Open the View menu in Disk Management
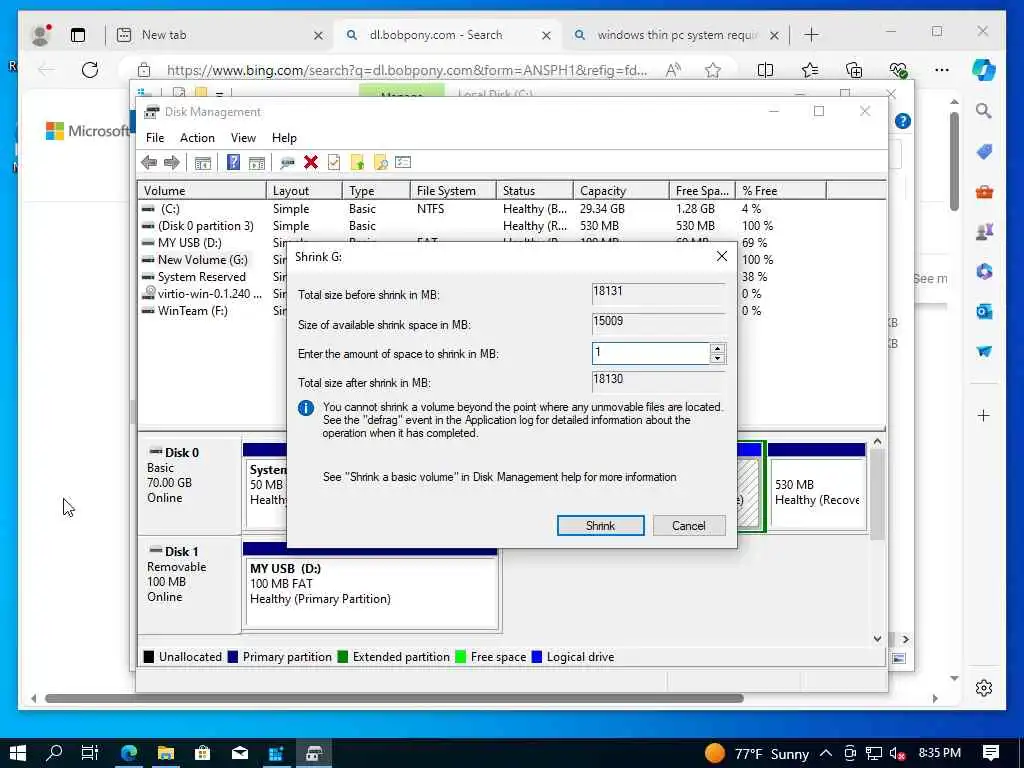 [x=243, y=138]
